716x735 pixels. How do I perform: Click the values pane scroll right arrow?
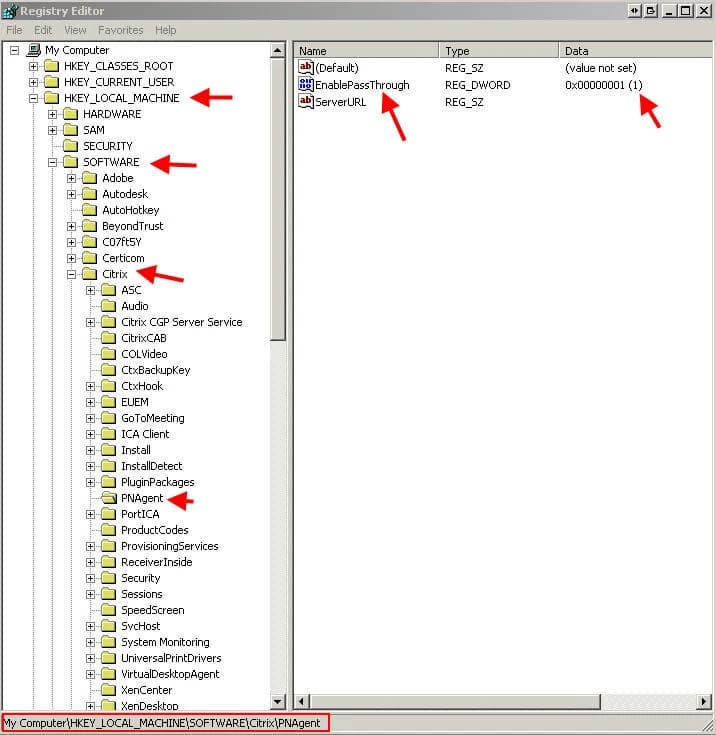click(x=703, y=702)
